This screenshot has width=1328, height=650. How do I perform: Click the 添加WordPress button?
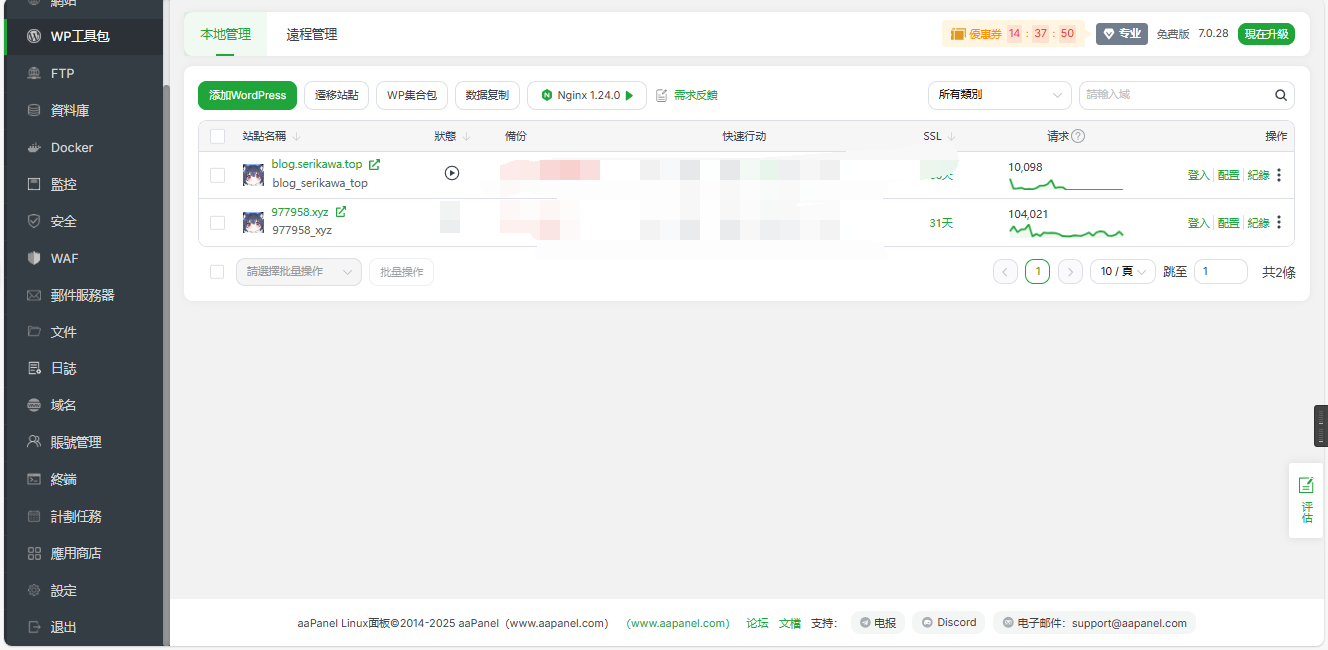click(247, 96)
